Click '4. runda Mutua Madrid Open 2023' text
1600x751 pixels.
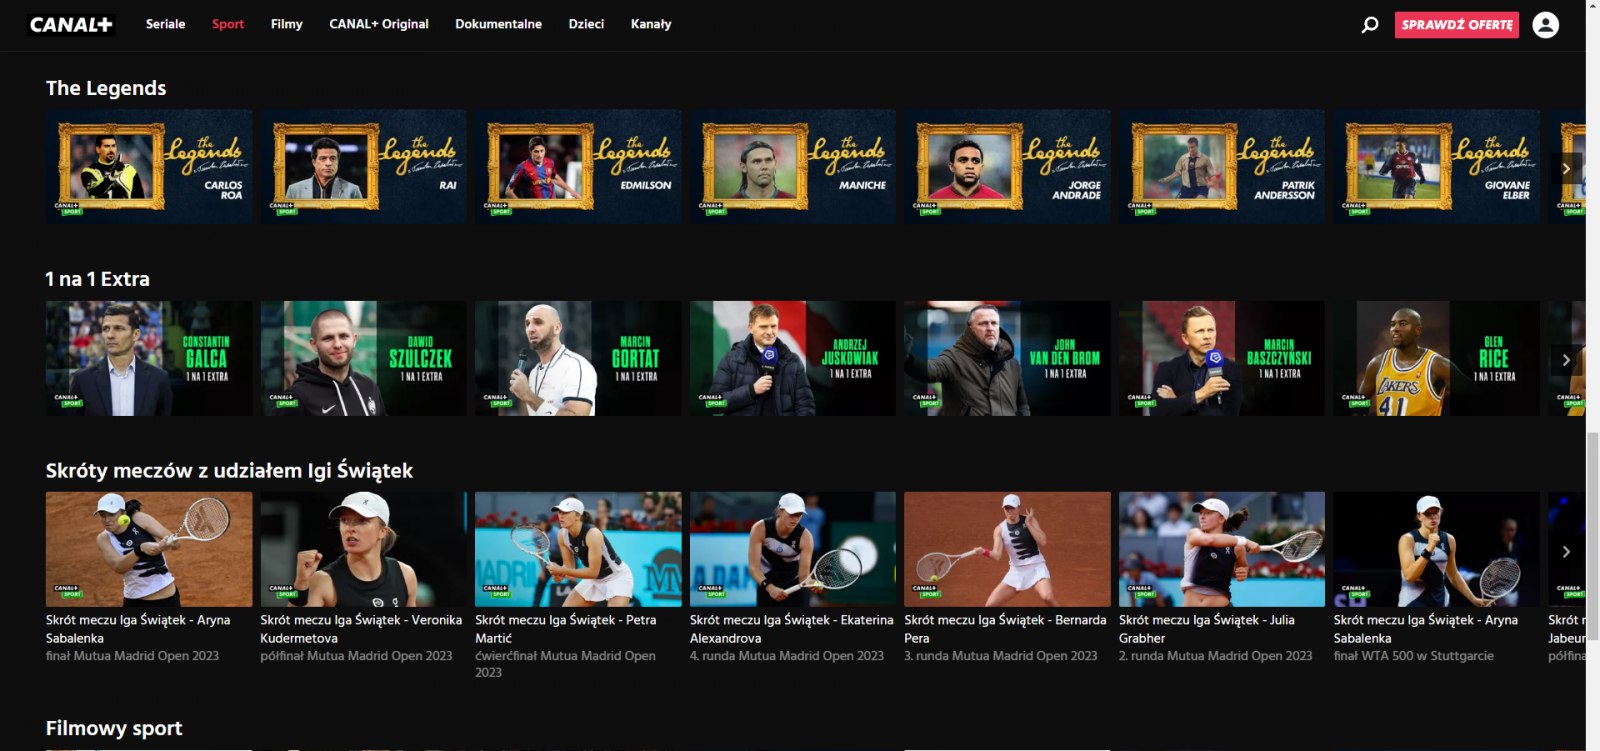(787, 656)
